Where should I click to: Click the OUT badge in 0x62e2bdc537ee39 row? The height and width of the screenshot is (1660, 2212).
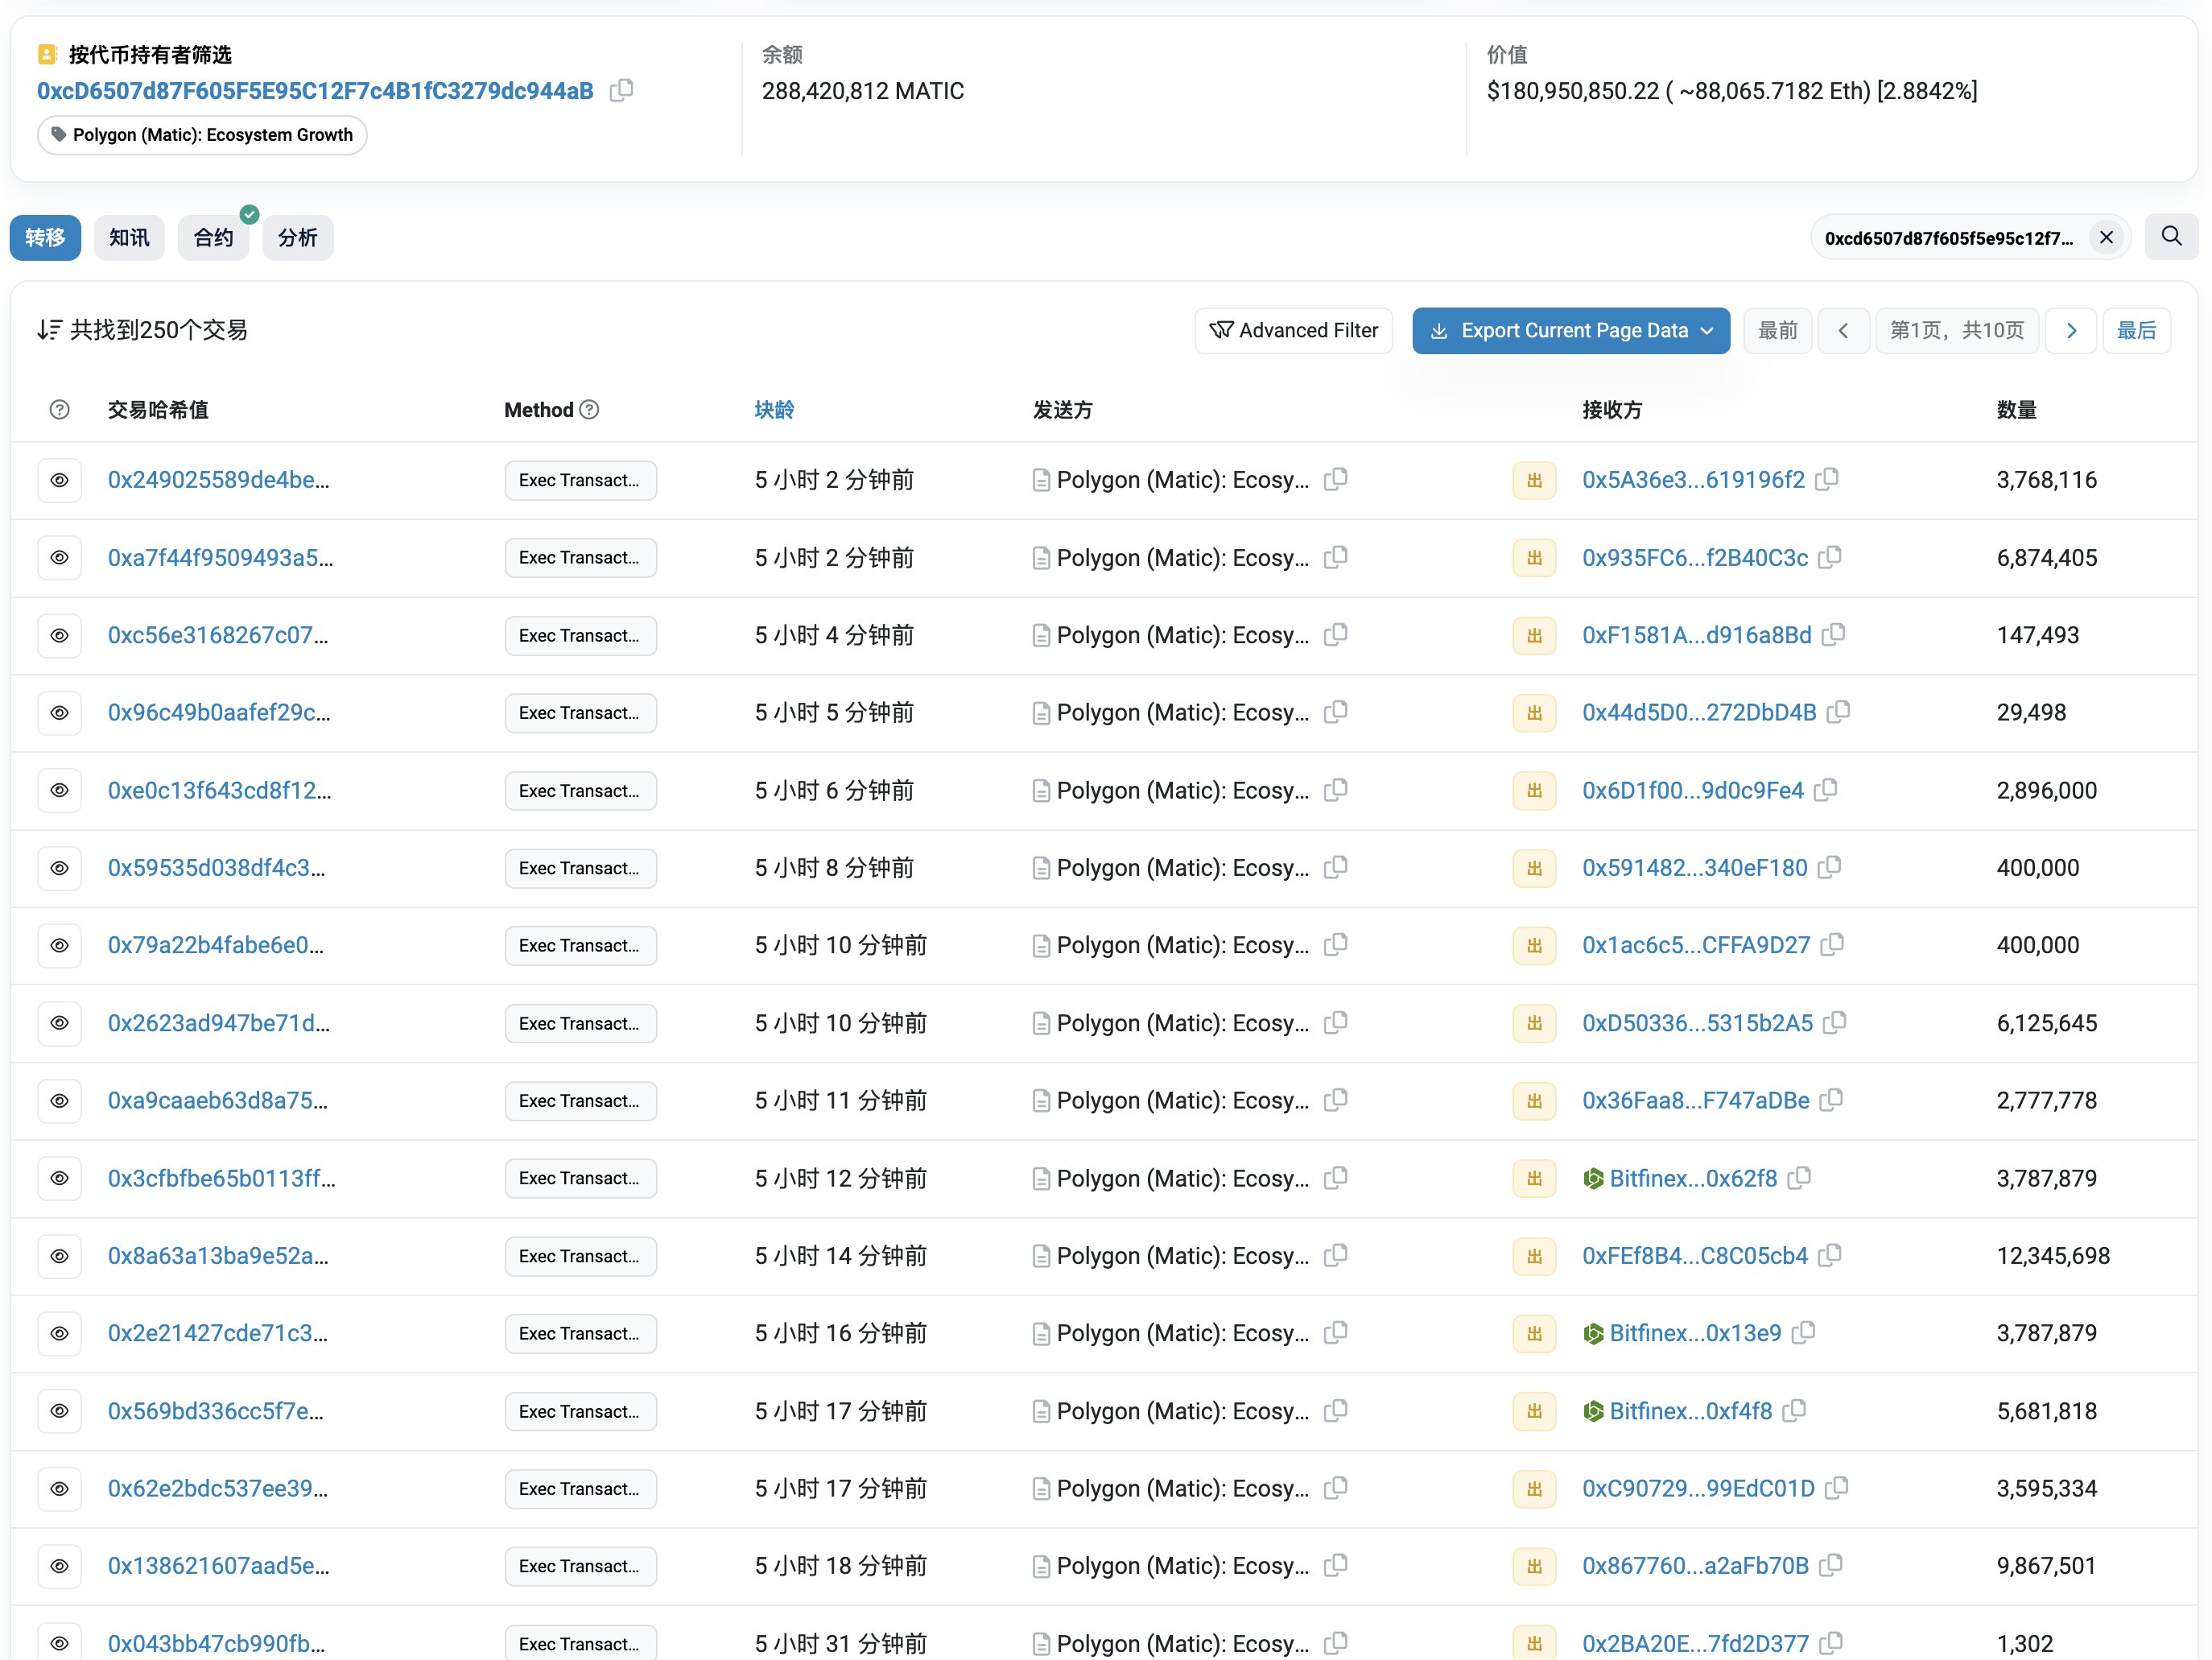pos(1534,1489)
